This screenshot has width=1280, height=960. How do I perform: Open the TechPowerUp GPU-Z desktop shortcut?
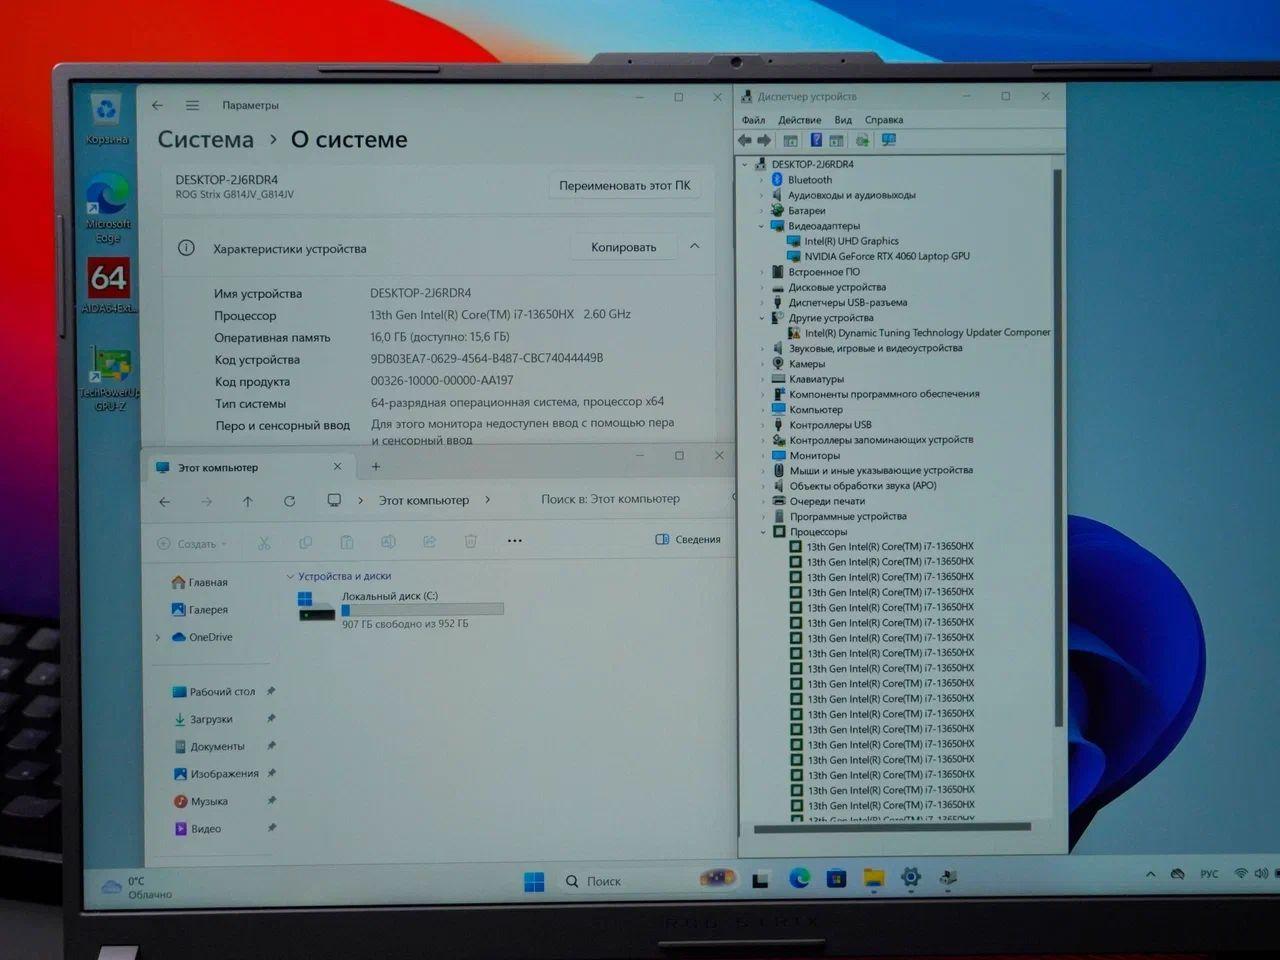[110, 377]
